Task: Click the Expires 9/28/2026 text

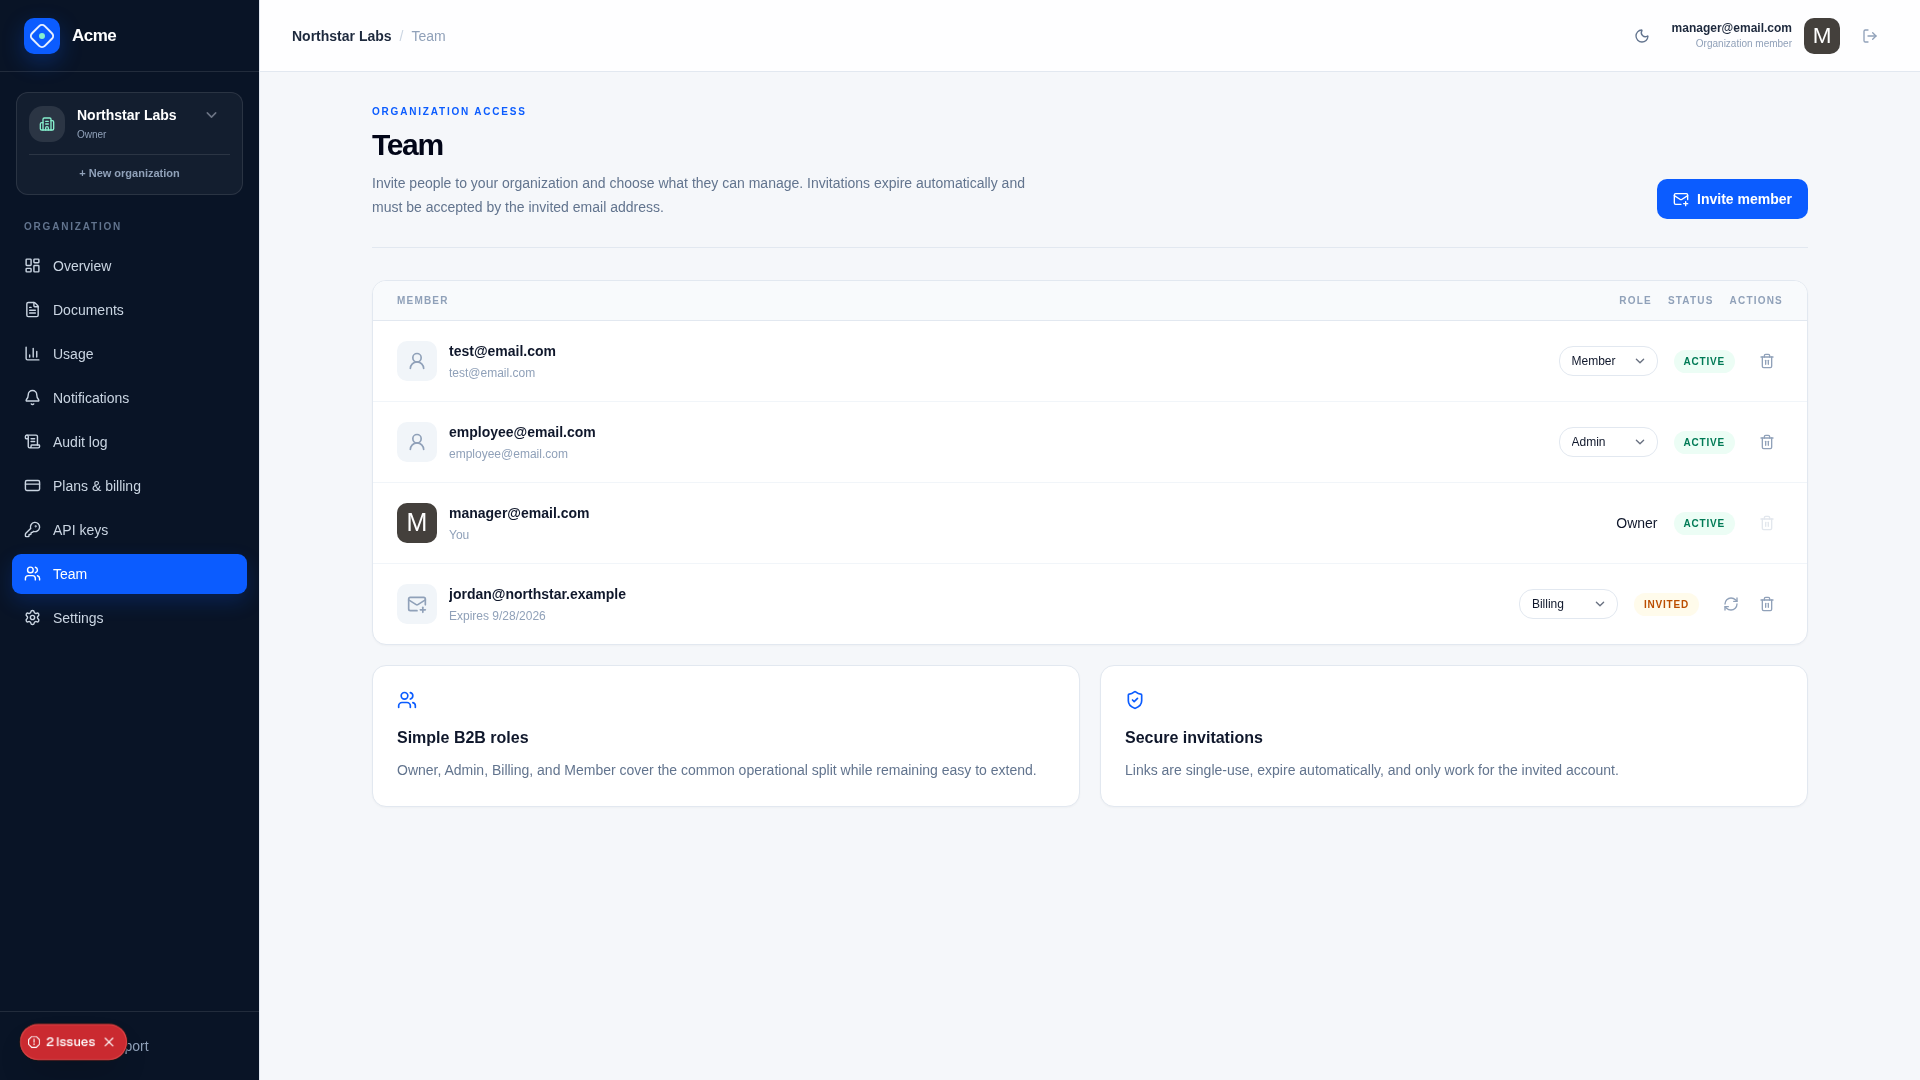Action: tap(497, 616)
